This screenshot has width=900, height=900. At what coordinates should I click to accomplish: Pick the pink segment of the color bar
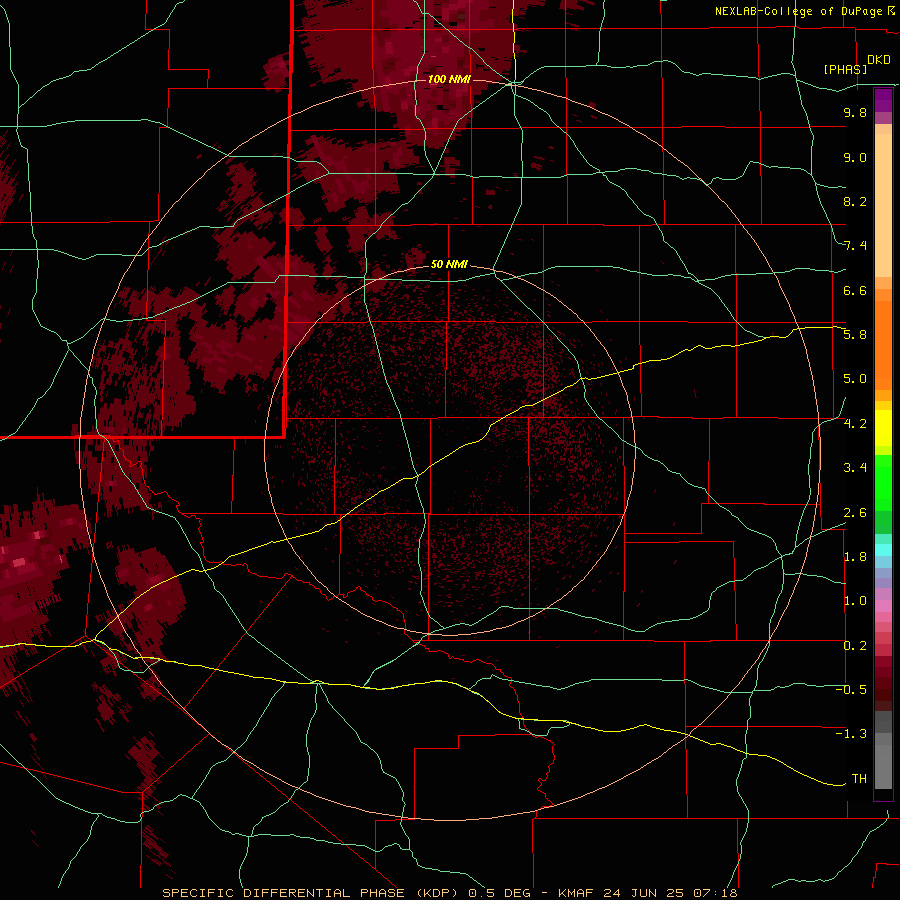coord(883,606)
